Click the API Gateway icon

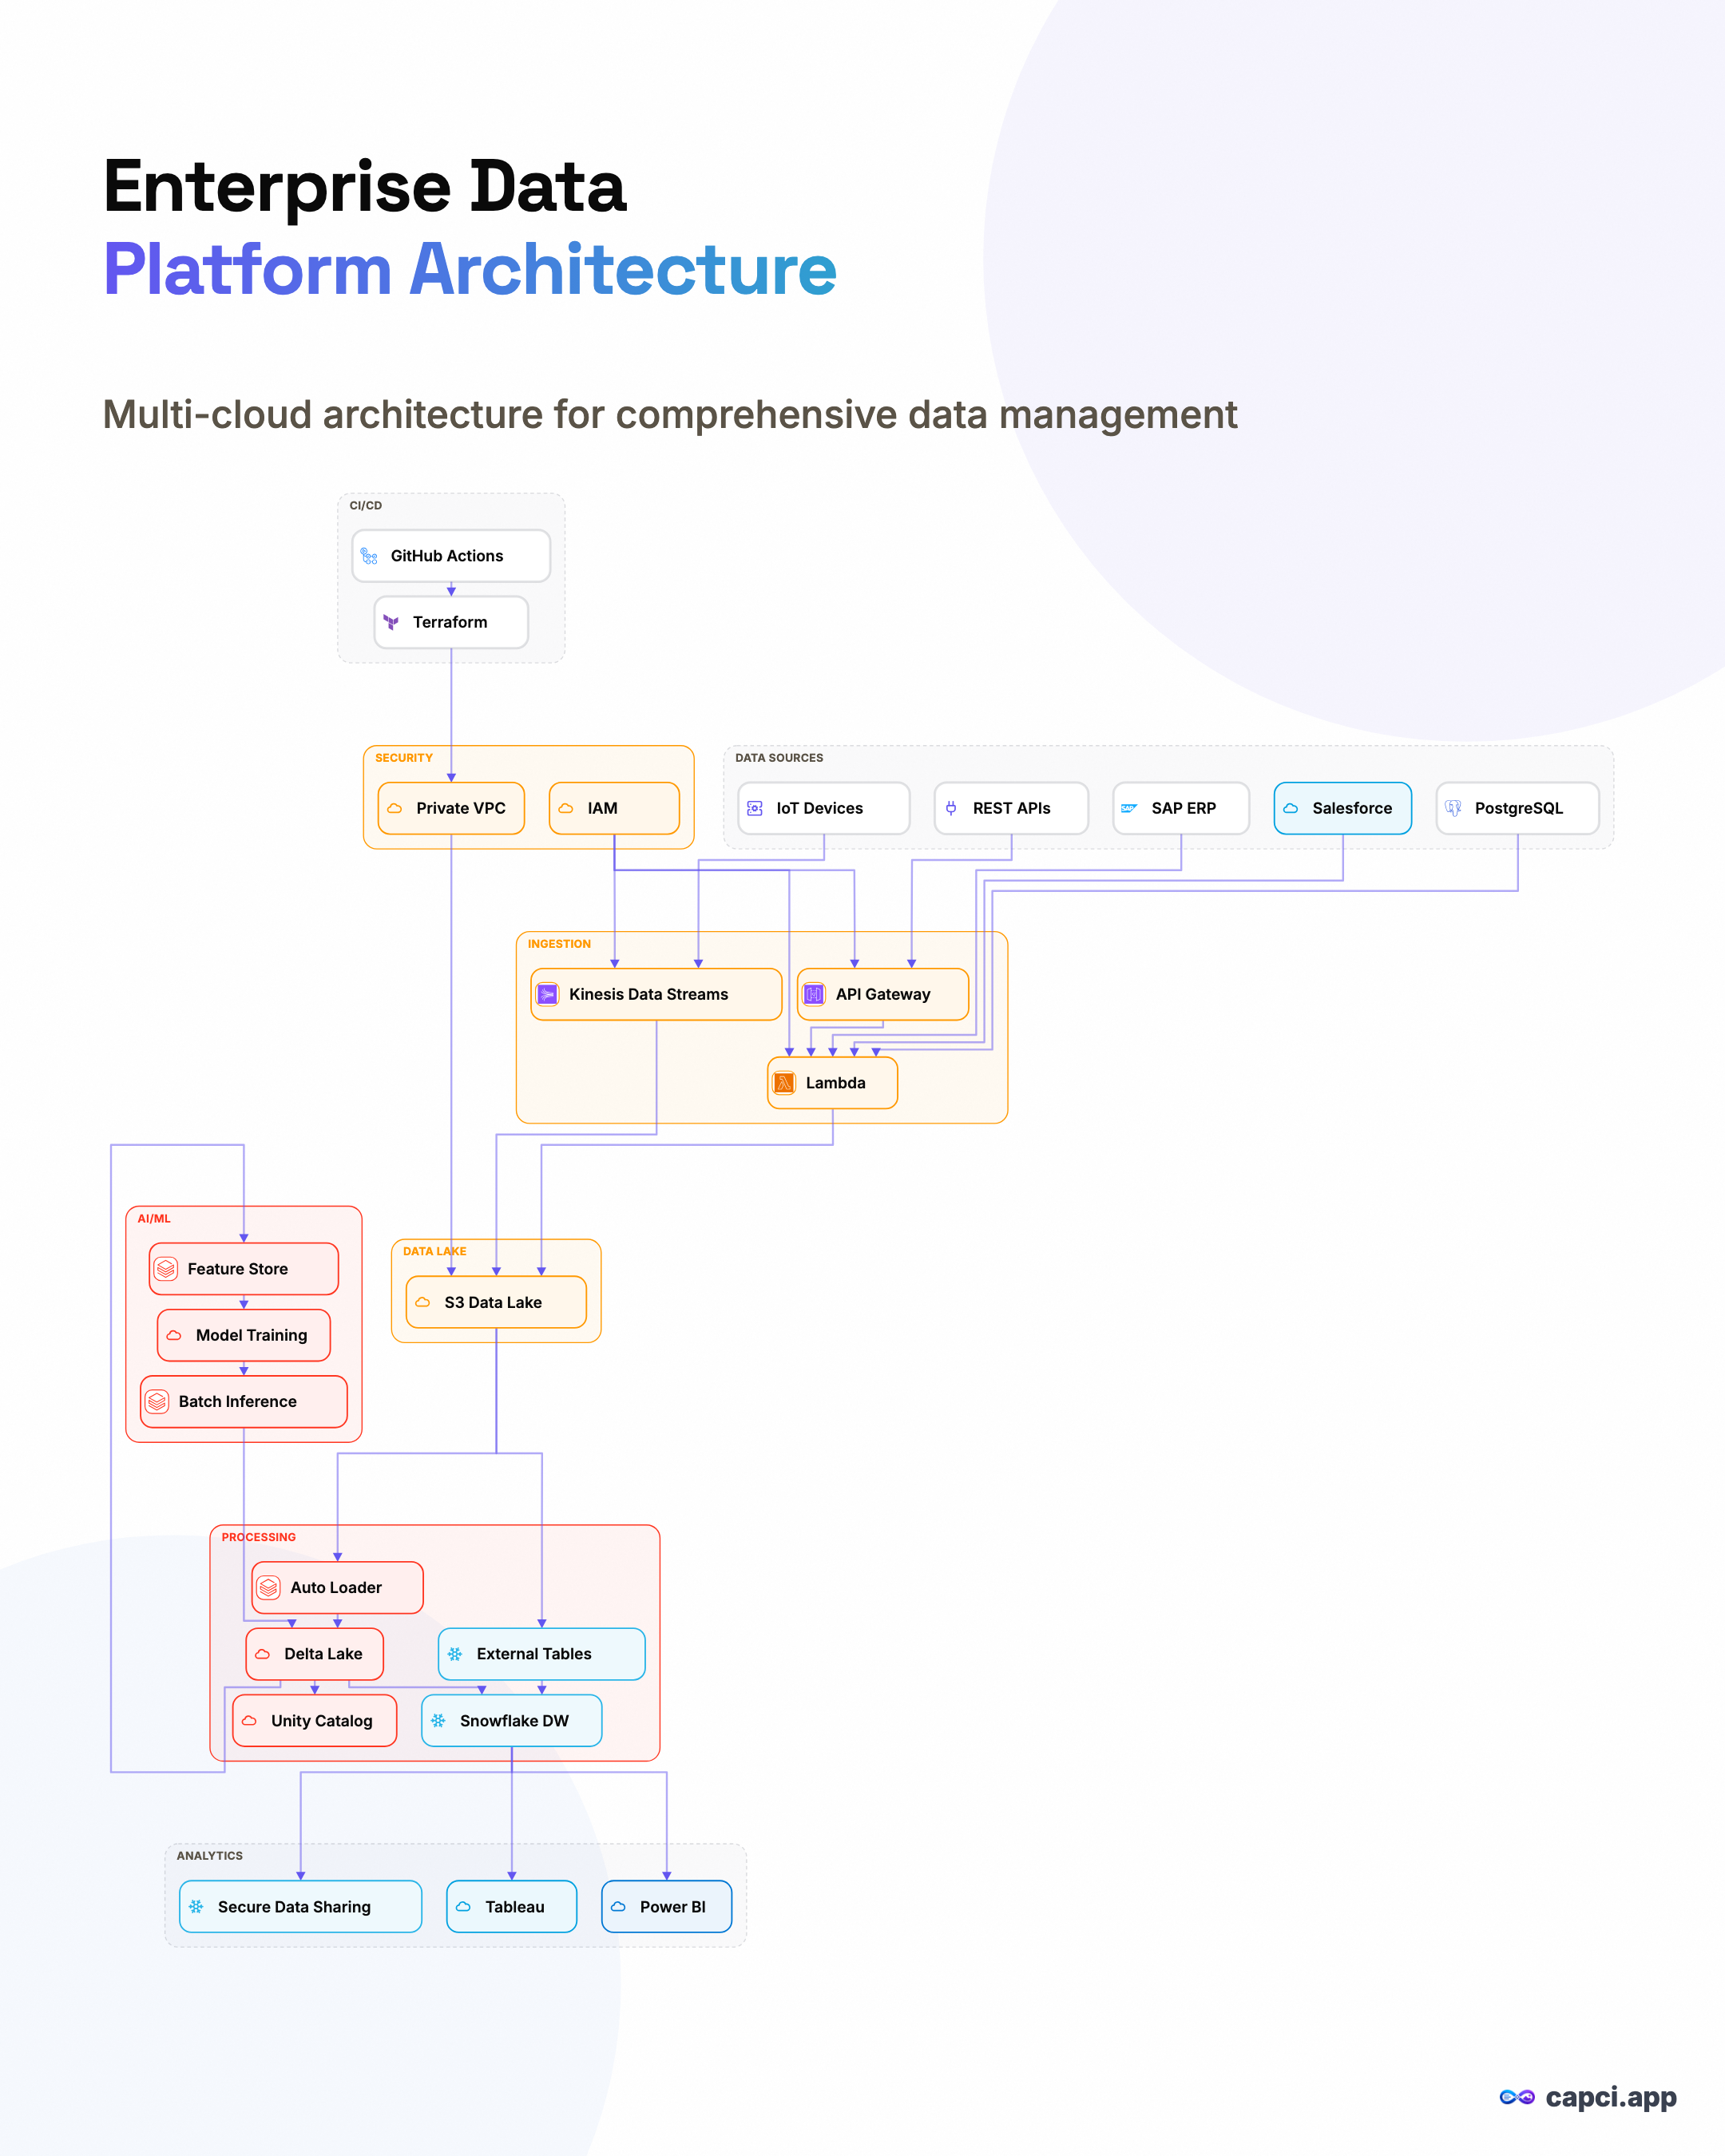pos(814,994)
